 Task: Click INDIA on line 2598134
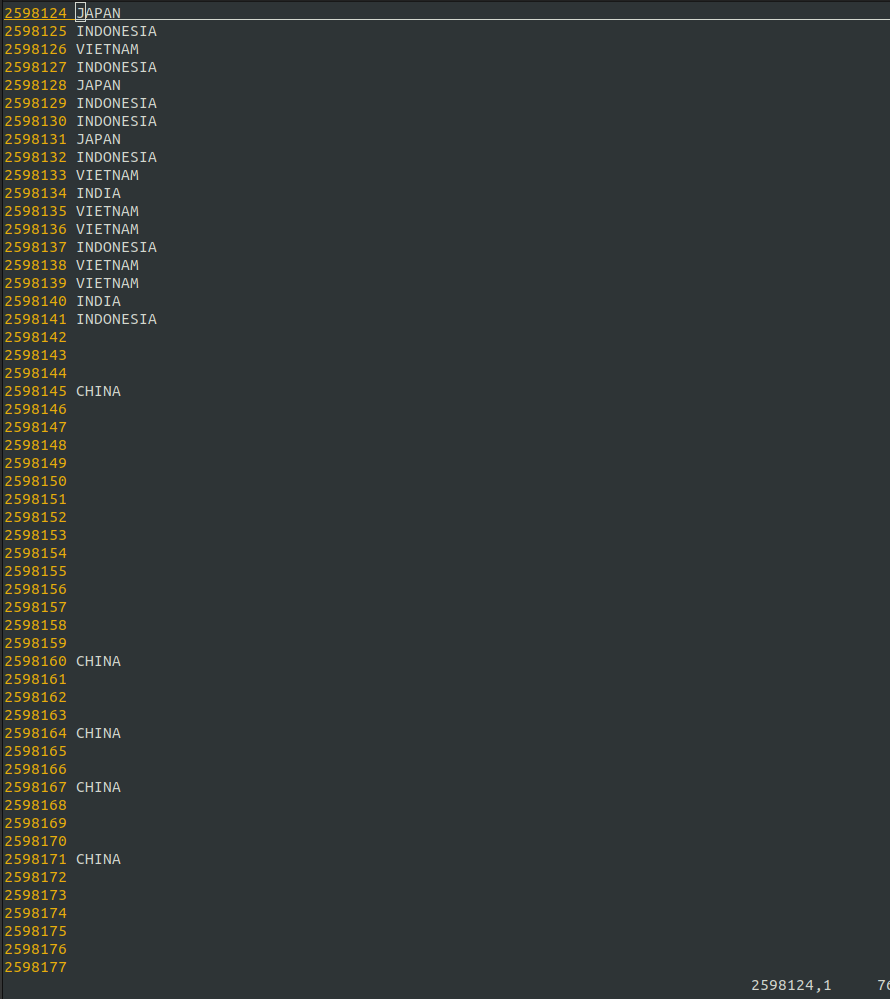click(98, 193)
